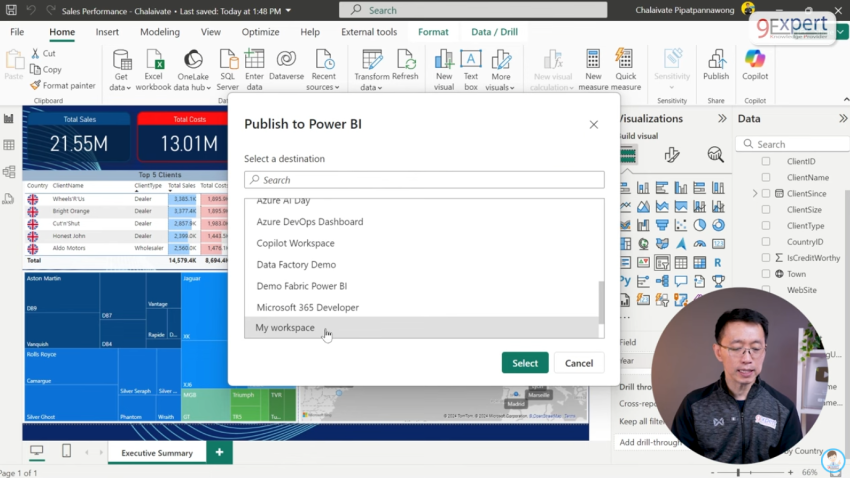Collapse the Data pane chevrons
Screen dimensions: 850x478
843,119
